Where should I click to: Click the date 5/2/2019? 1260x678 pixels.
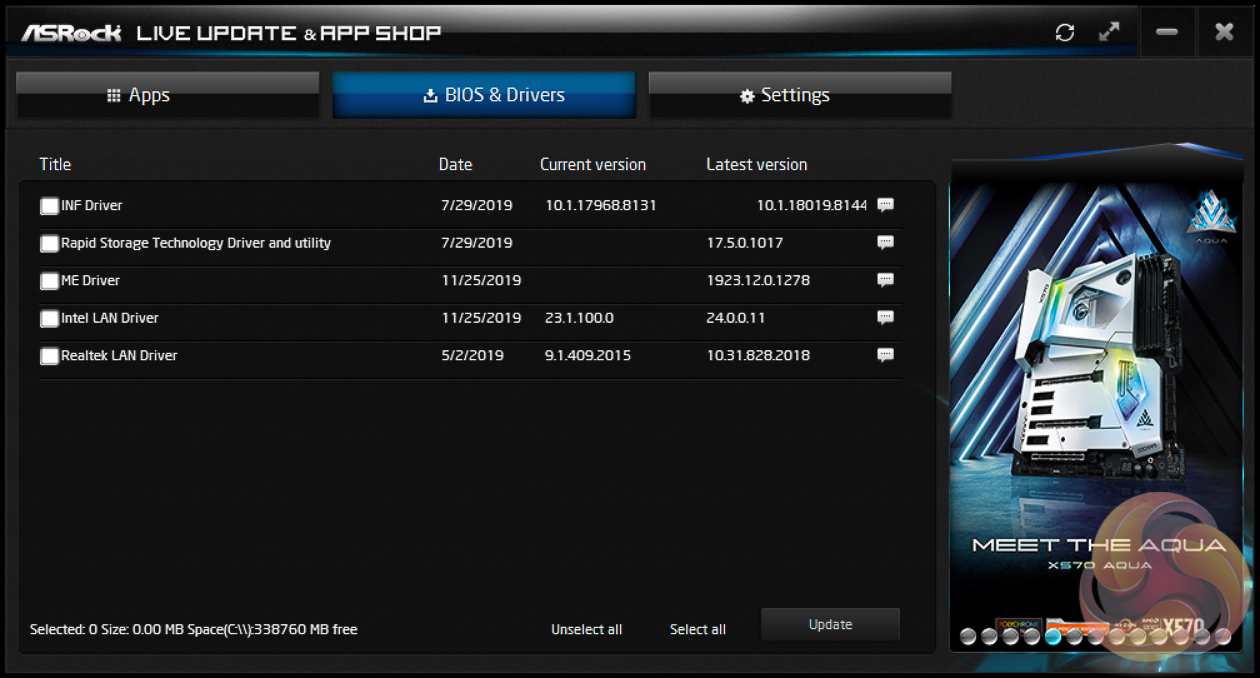coord(472,355)
